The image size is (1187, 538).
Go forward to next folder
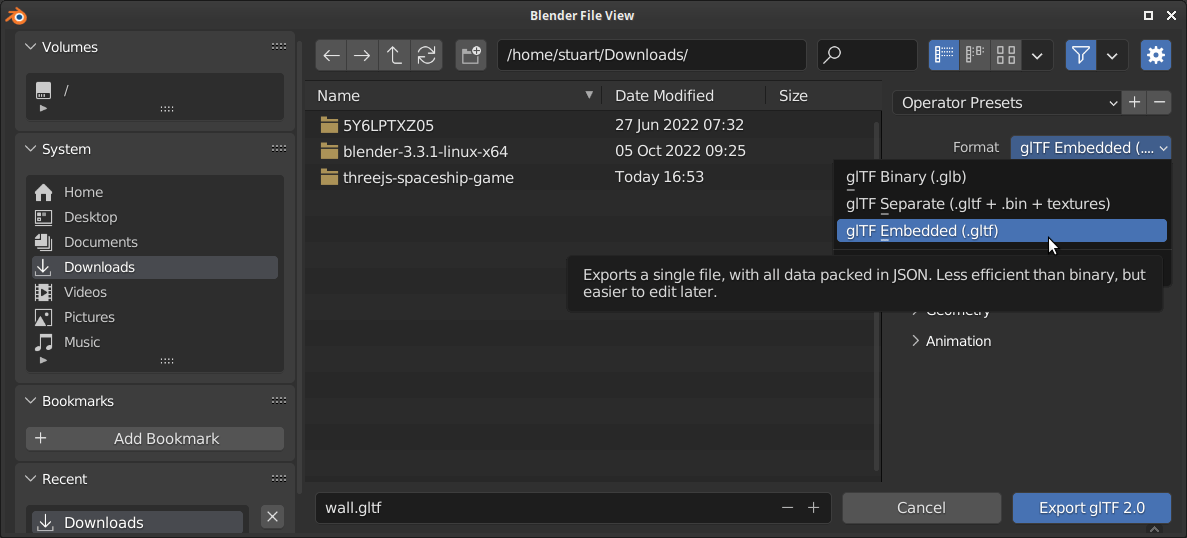click(x=363, y=55)
